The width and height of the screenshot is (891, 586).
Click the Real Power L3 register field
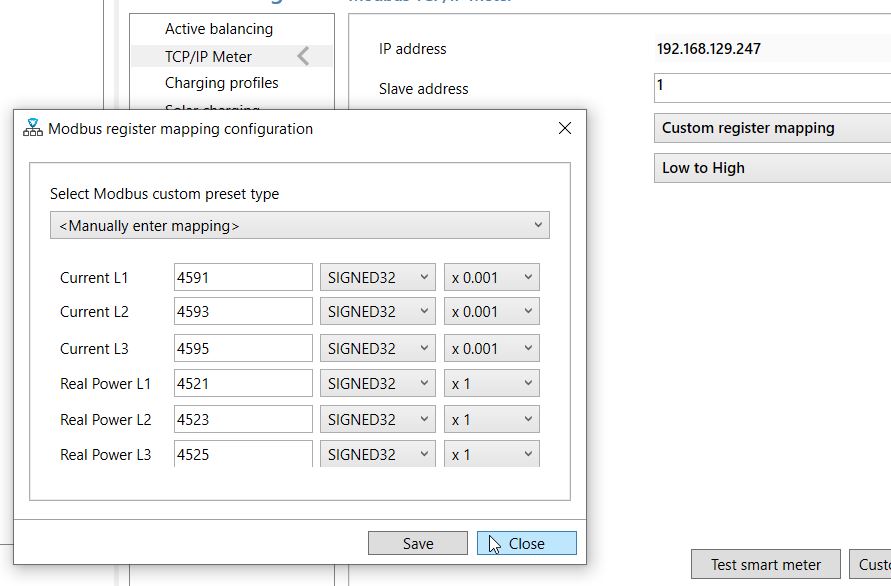[x=243, y=454]
